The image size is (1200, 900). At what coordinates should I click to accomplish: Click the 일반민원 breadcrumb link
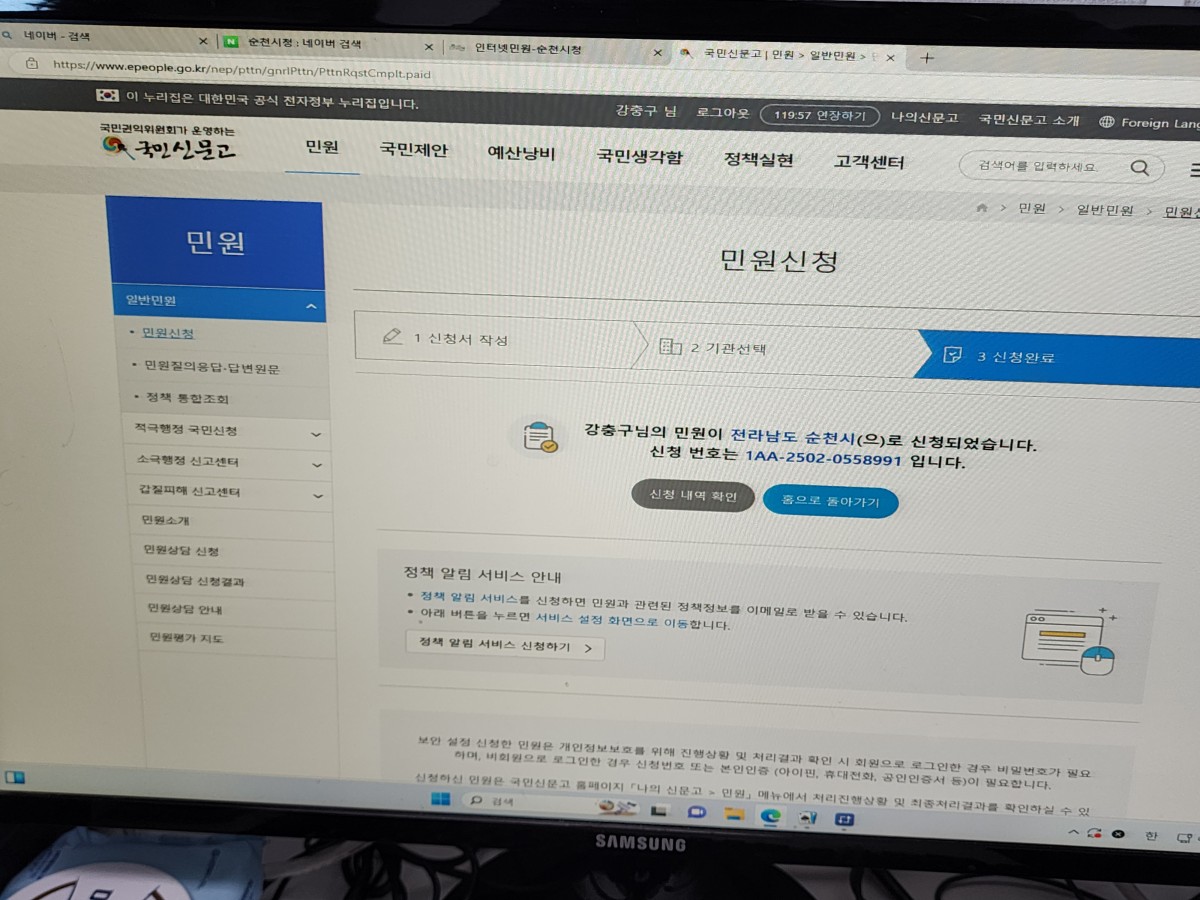click(x=1105, y=211)
